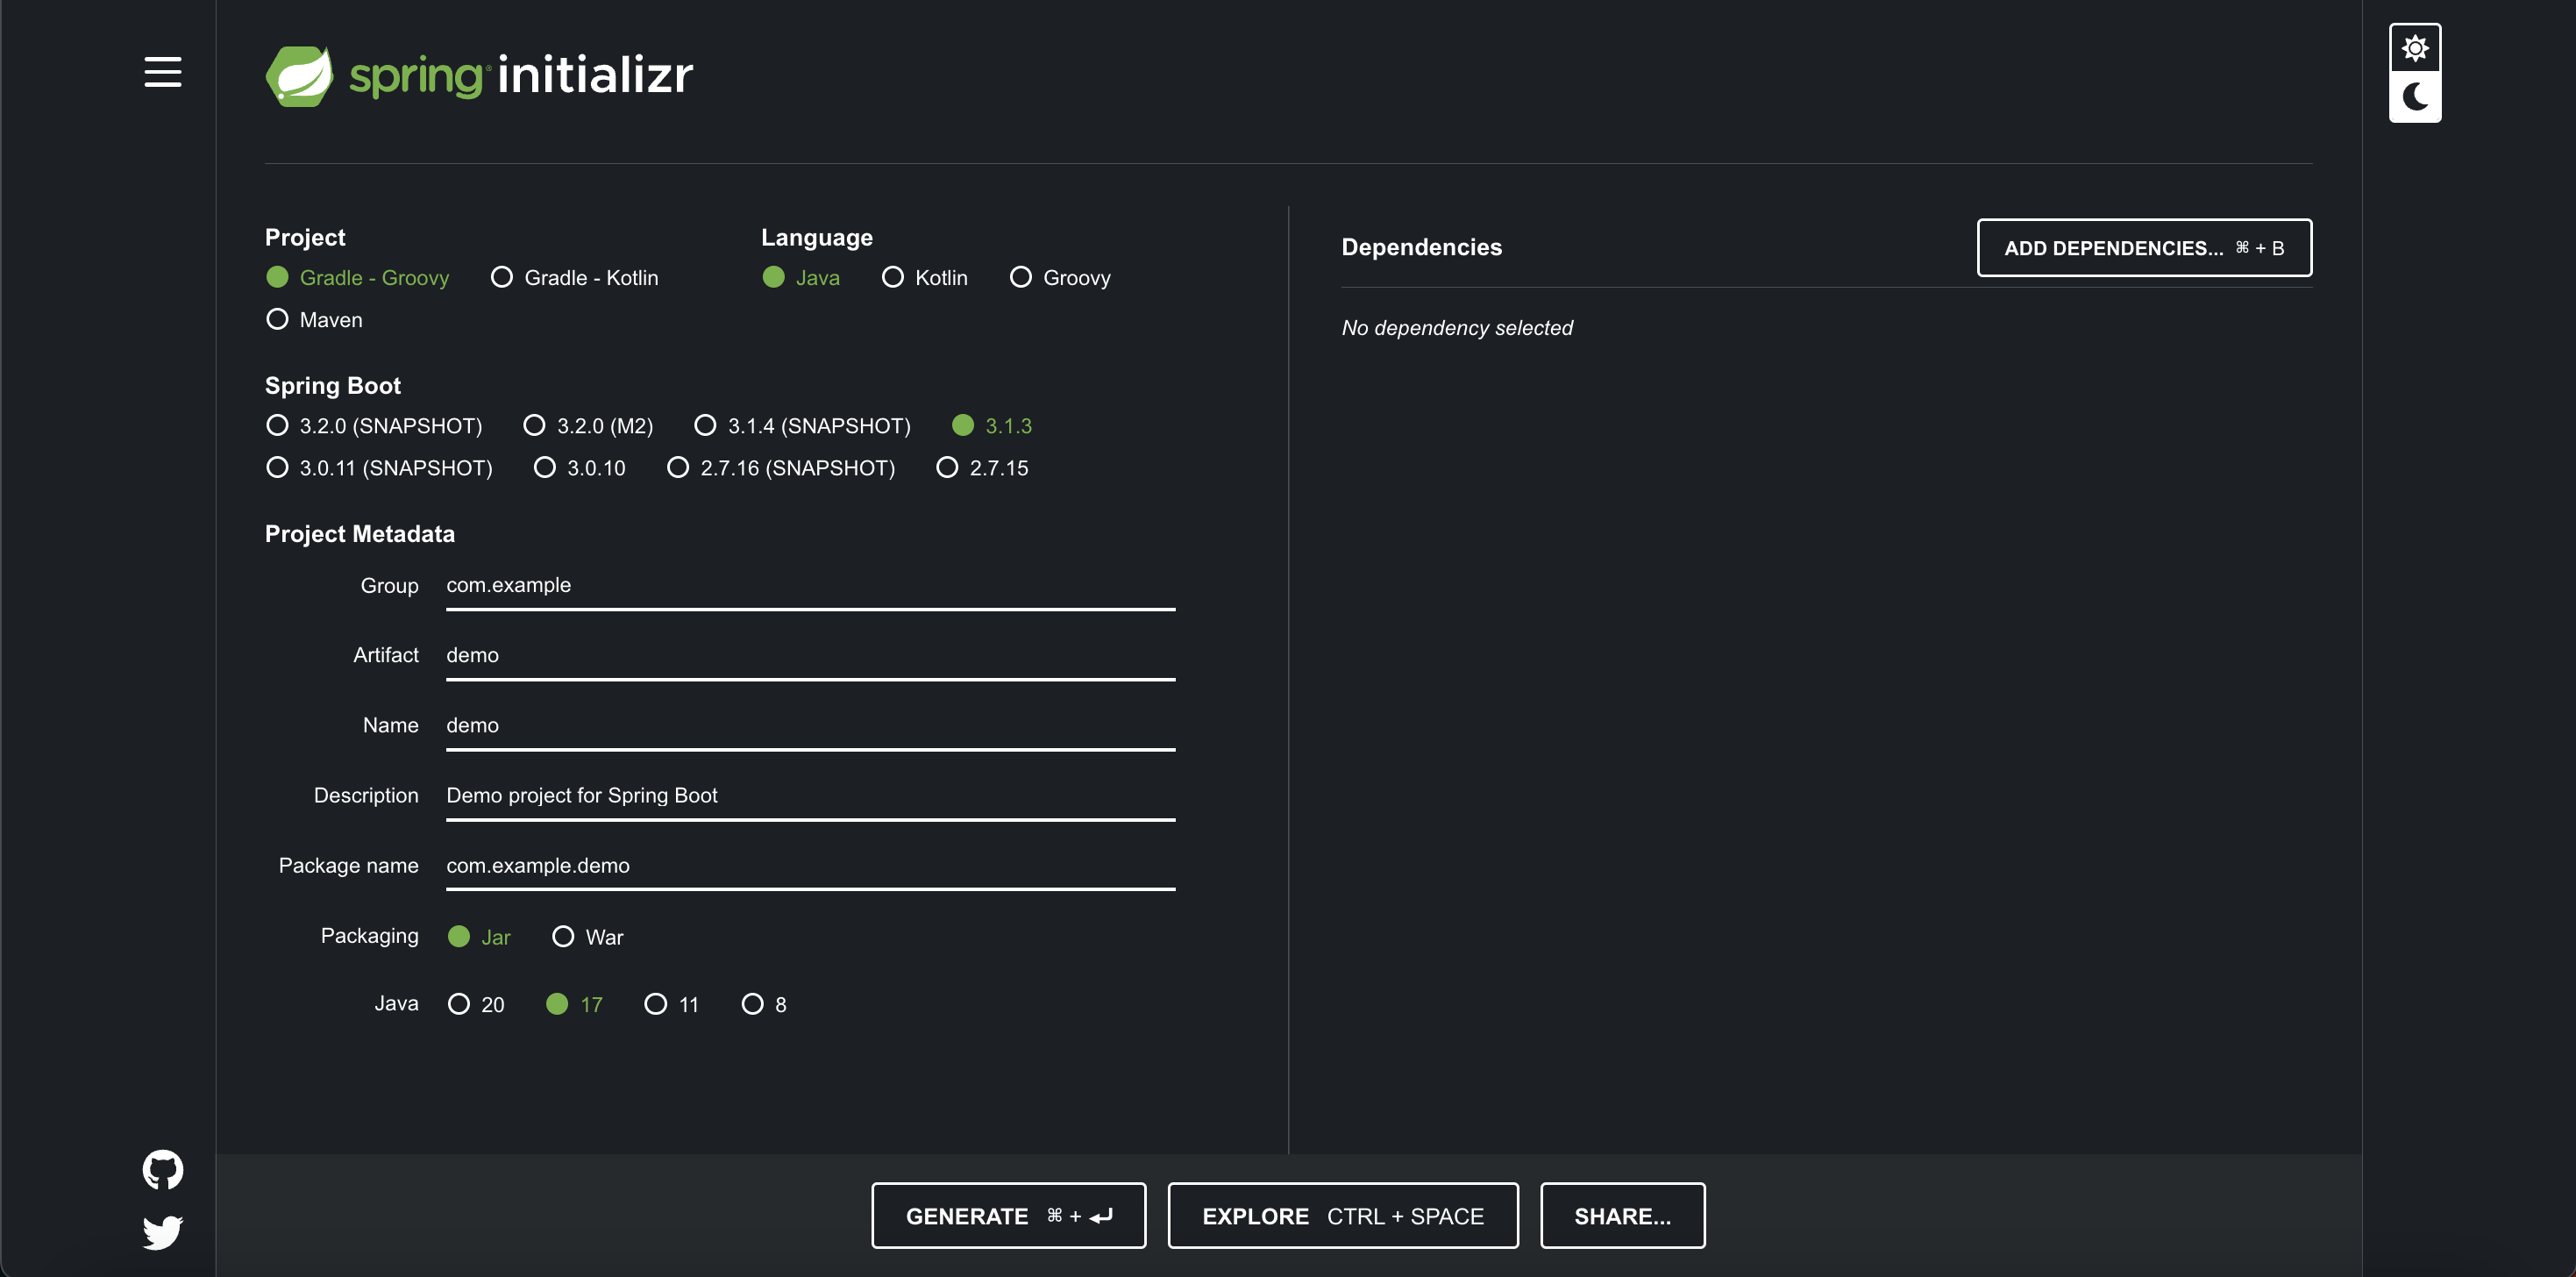
Task: Click the SHARE button
Action: pos(1622,1215)
